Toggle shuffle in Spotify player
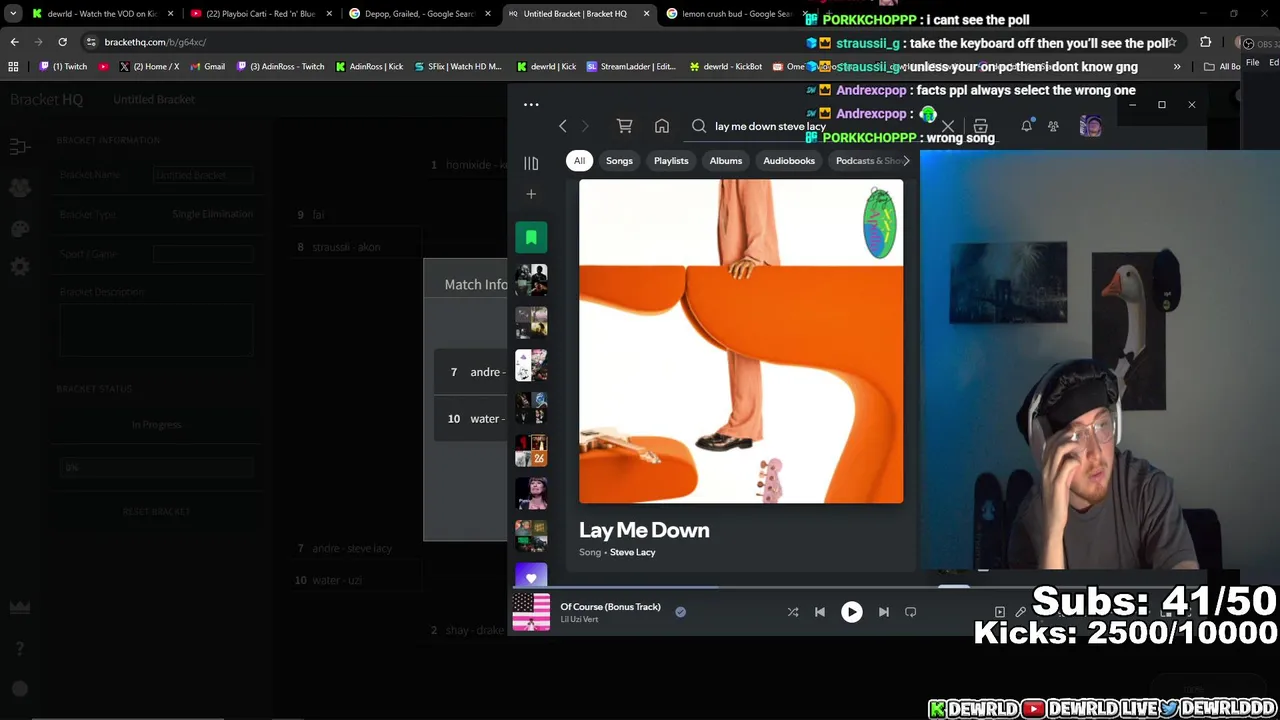The height and width of the screenshot is (720, 1280). click(x=793, y=612)
